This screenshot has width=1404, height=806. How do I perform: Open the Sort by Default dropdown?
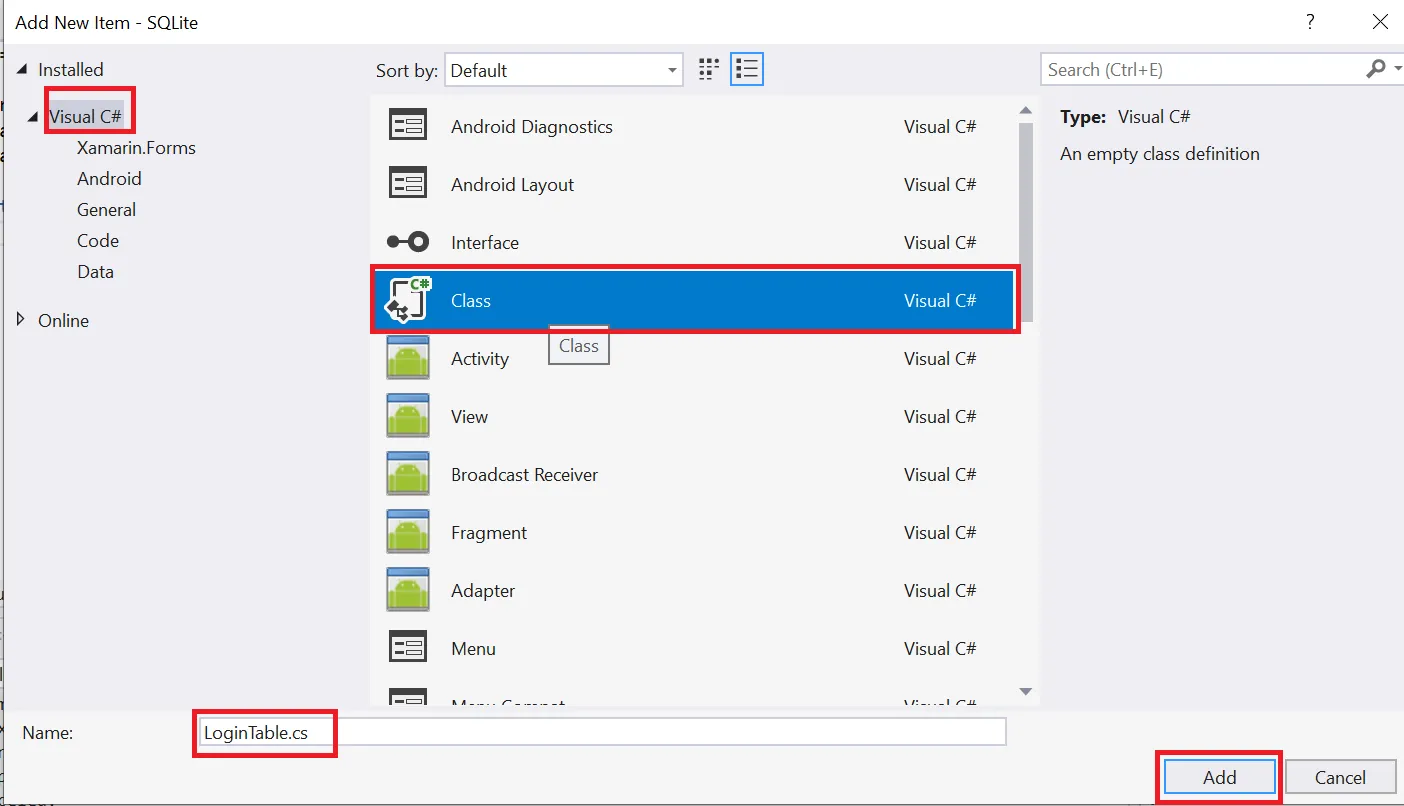tap(564, 70)
